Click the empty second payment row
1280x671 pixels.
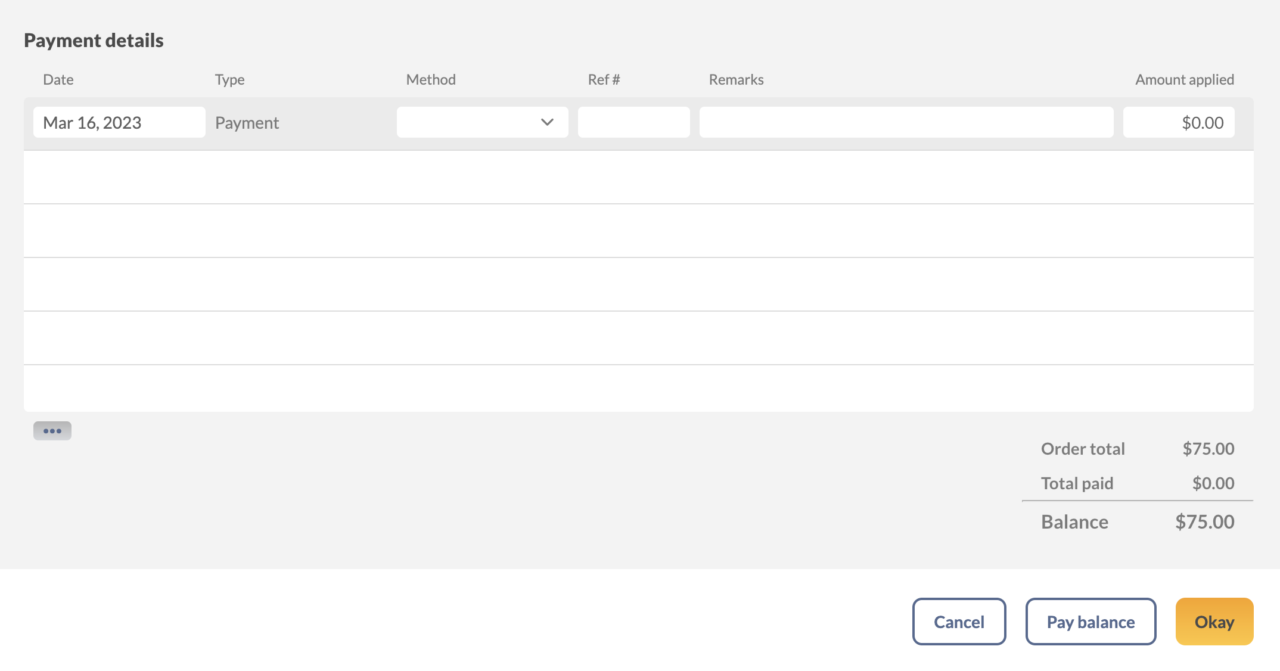[637, 177]
